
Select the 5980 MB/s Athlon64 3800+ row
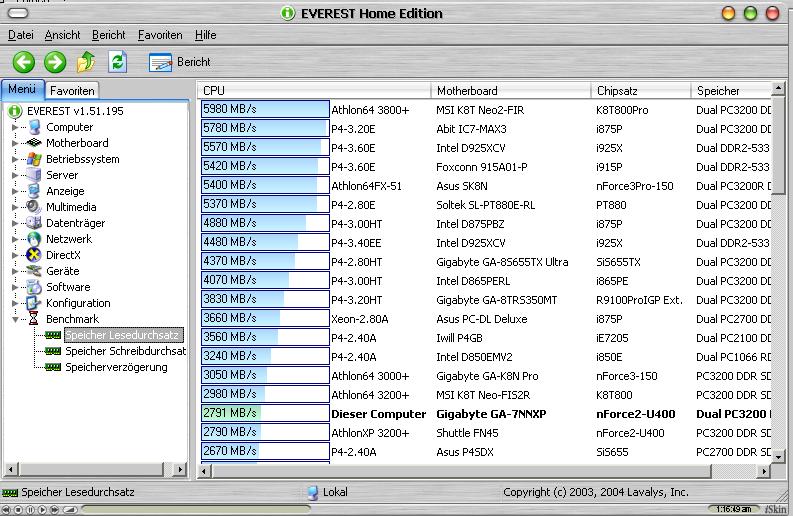[x=486, y=110]
